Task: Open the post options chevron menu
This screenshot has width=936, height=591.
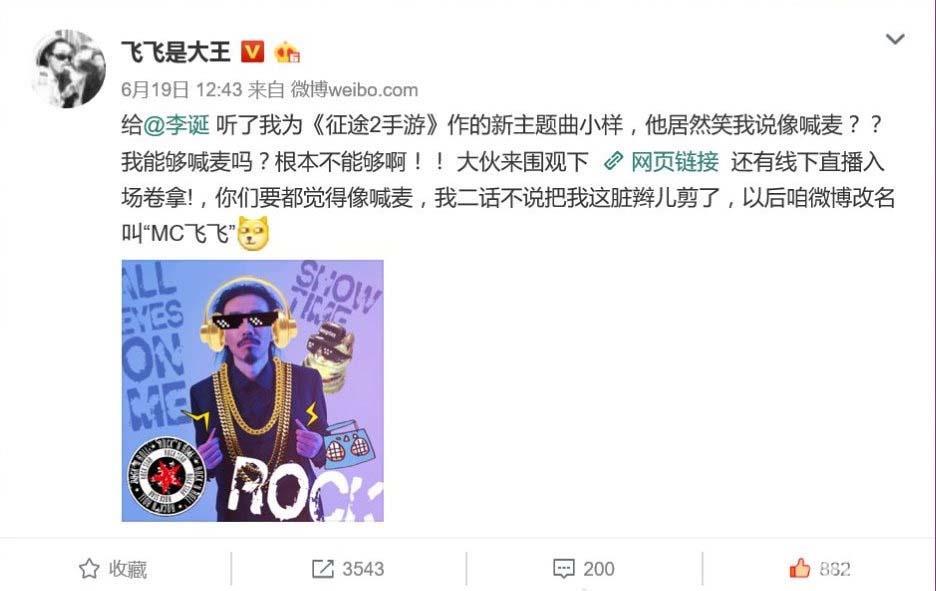Action: 895,39
